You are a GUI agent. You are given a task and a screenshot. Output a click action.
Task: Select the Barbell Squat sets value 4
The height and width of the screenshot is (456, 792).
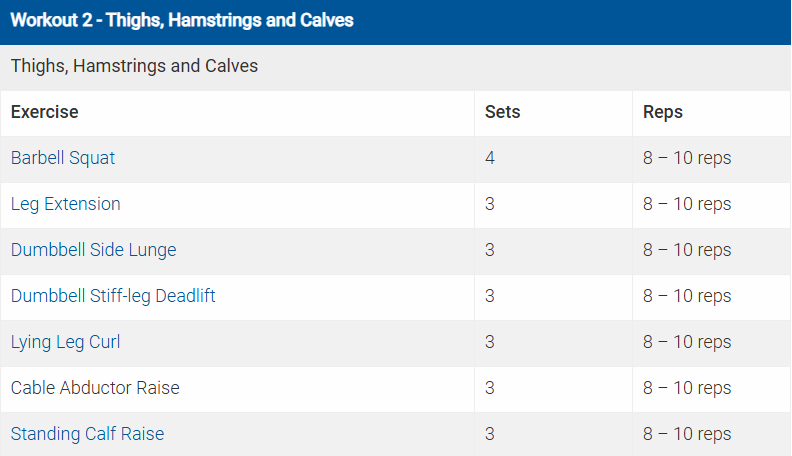coord(490,158)
